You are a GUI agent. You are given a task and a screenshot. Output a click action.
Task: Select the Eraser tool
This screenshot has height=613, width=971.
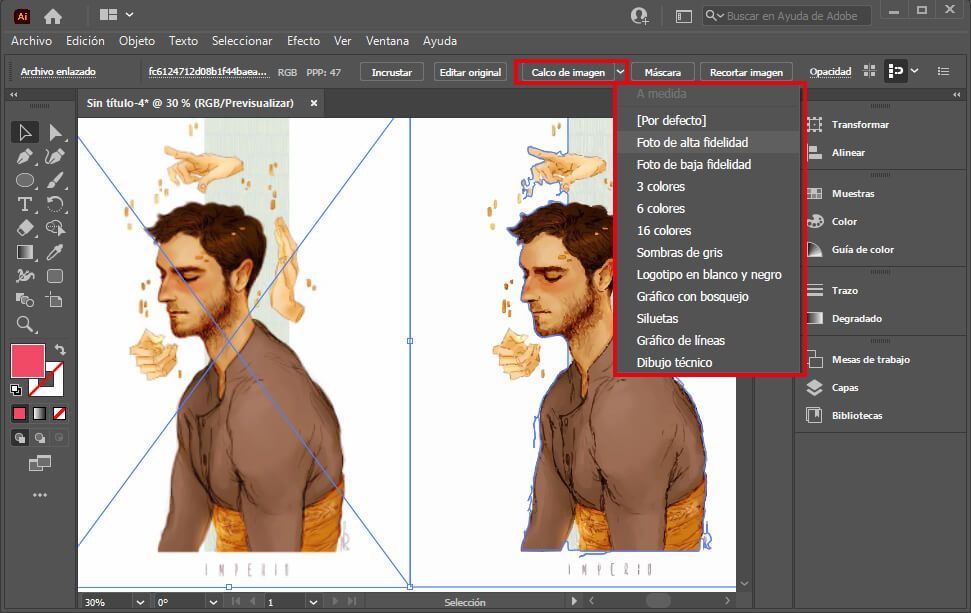(x=25, y=228)
